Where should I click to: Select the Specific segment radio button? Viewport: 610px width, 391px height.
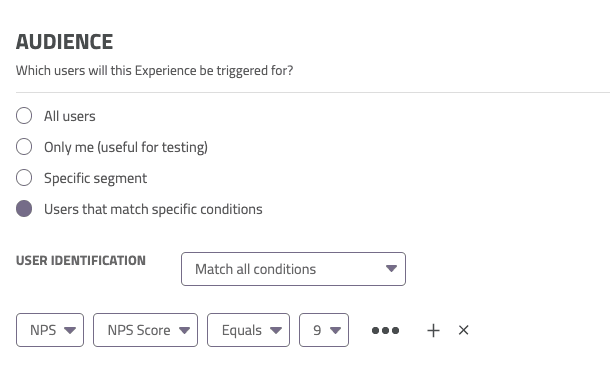(24, 178)
